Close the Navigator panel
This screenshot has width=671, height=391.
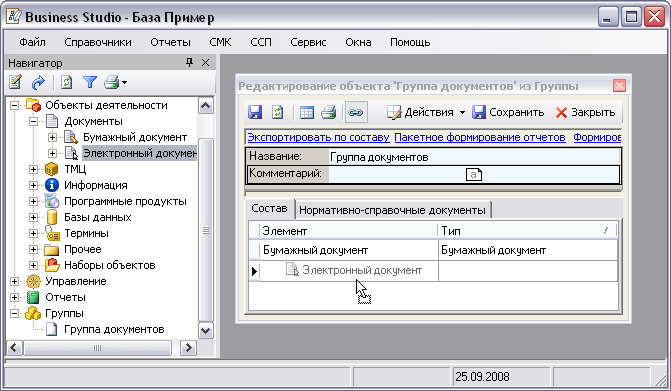coord(205,63)
